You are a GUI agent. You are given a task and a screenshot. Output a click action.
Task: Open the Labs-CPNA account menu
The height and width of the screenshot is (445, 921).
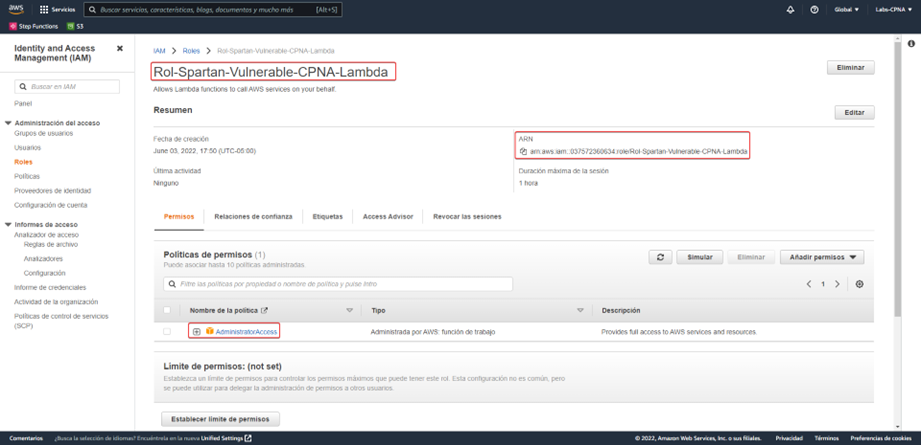(893, 10)
